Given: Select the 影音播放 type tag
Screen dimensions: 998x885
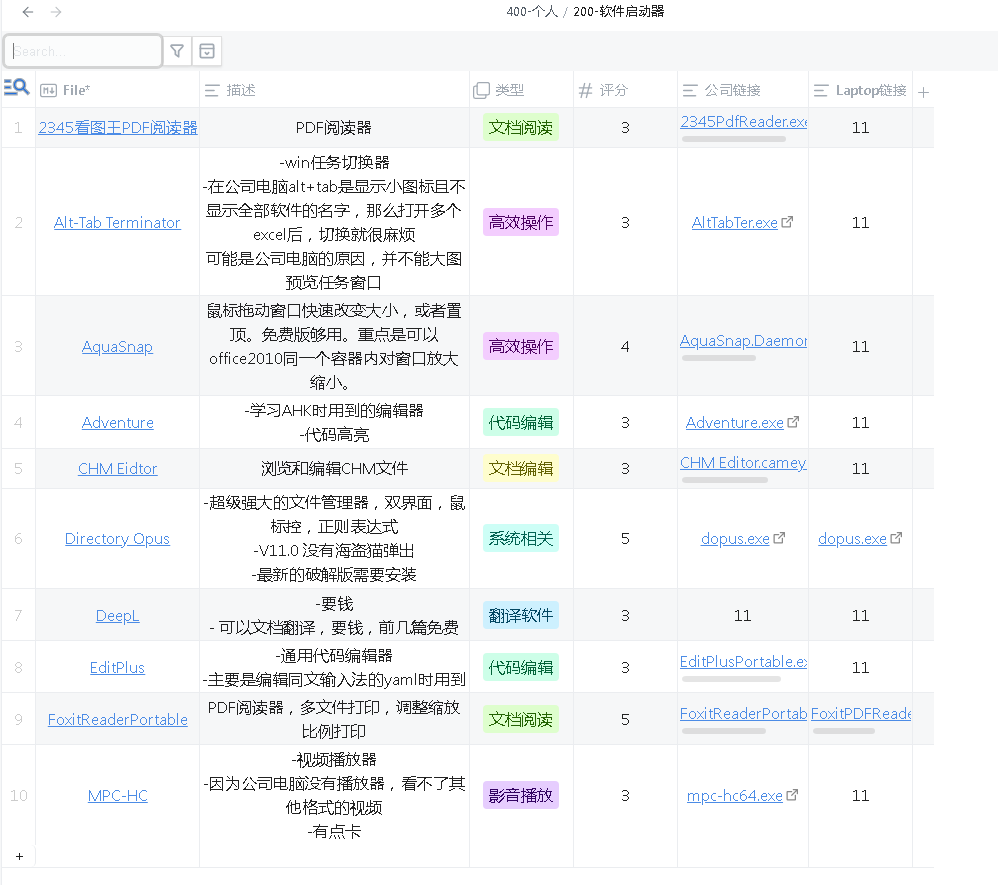Looking at the screenshot, I should [520, 795].
